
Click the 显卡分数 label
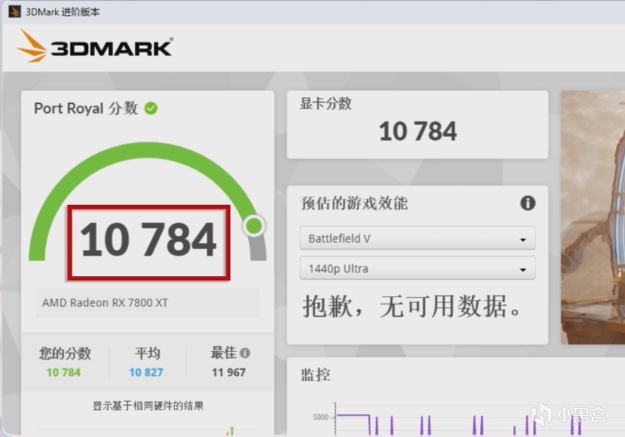(326, 104)
